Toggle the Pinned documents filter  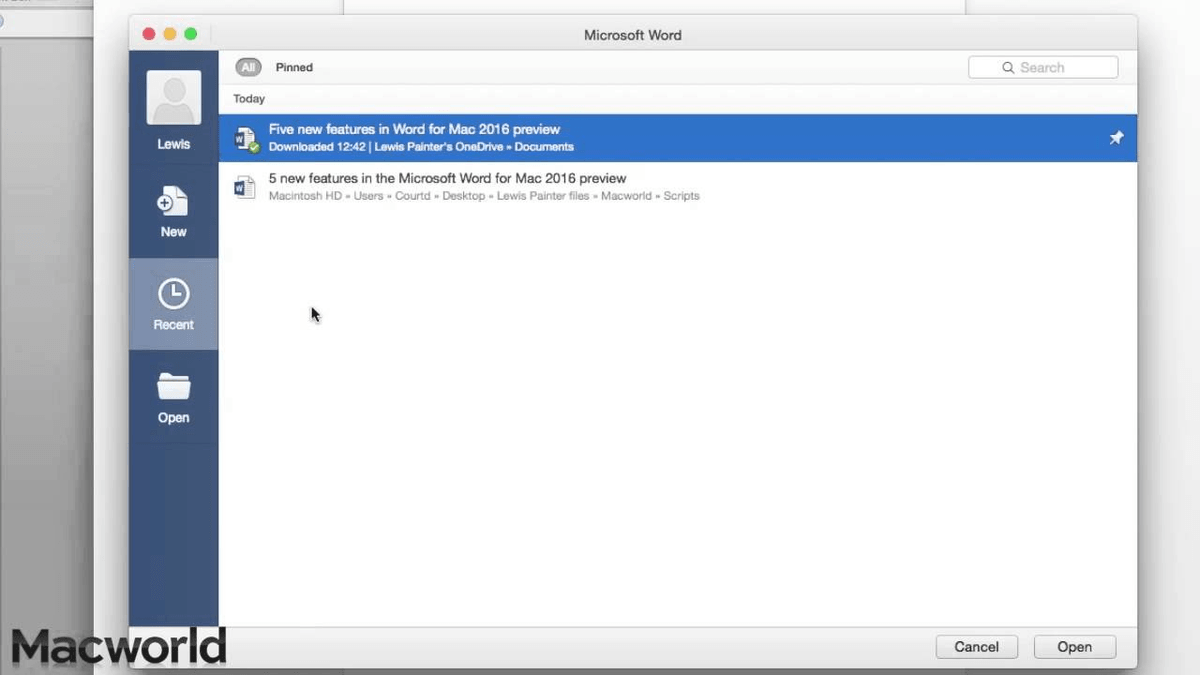pos(294,67)
